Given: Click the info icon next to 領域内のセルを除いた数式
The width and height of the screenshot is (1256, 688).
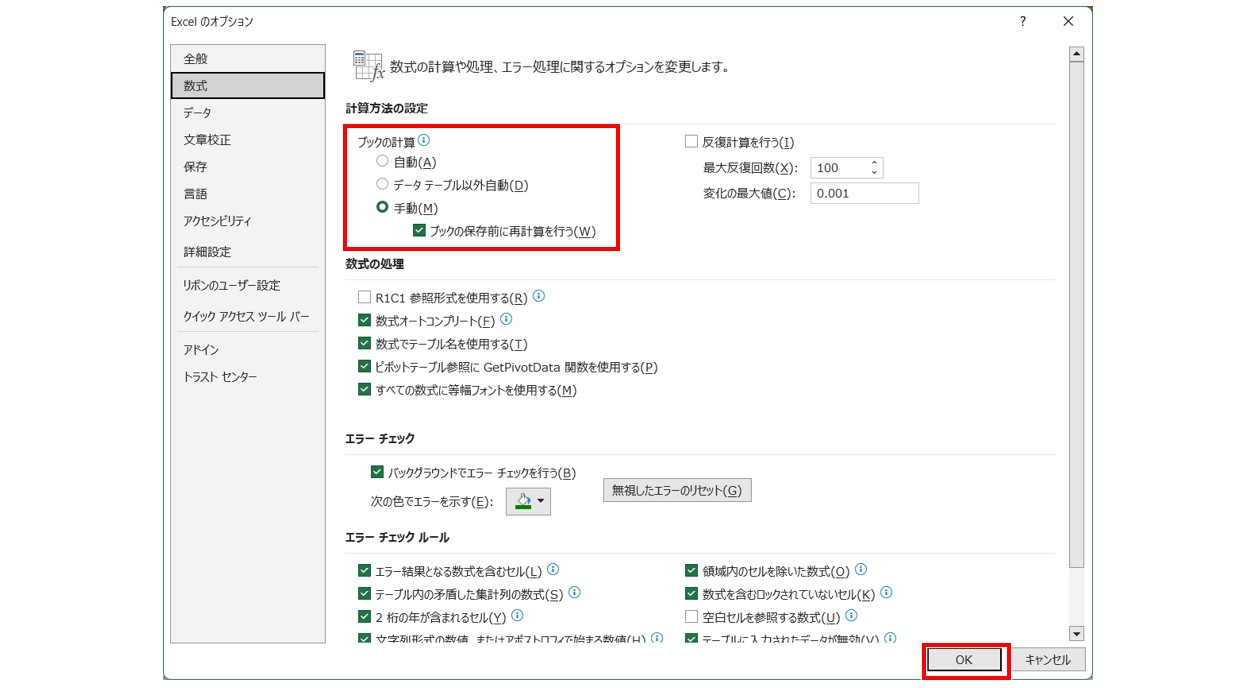Looking at the screenshot, I should (861, 570).
